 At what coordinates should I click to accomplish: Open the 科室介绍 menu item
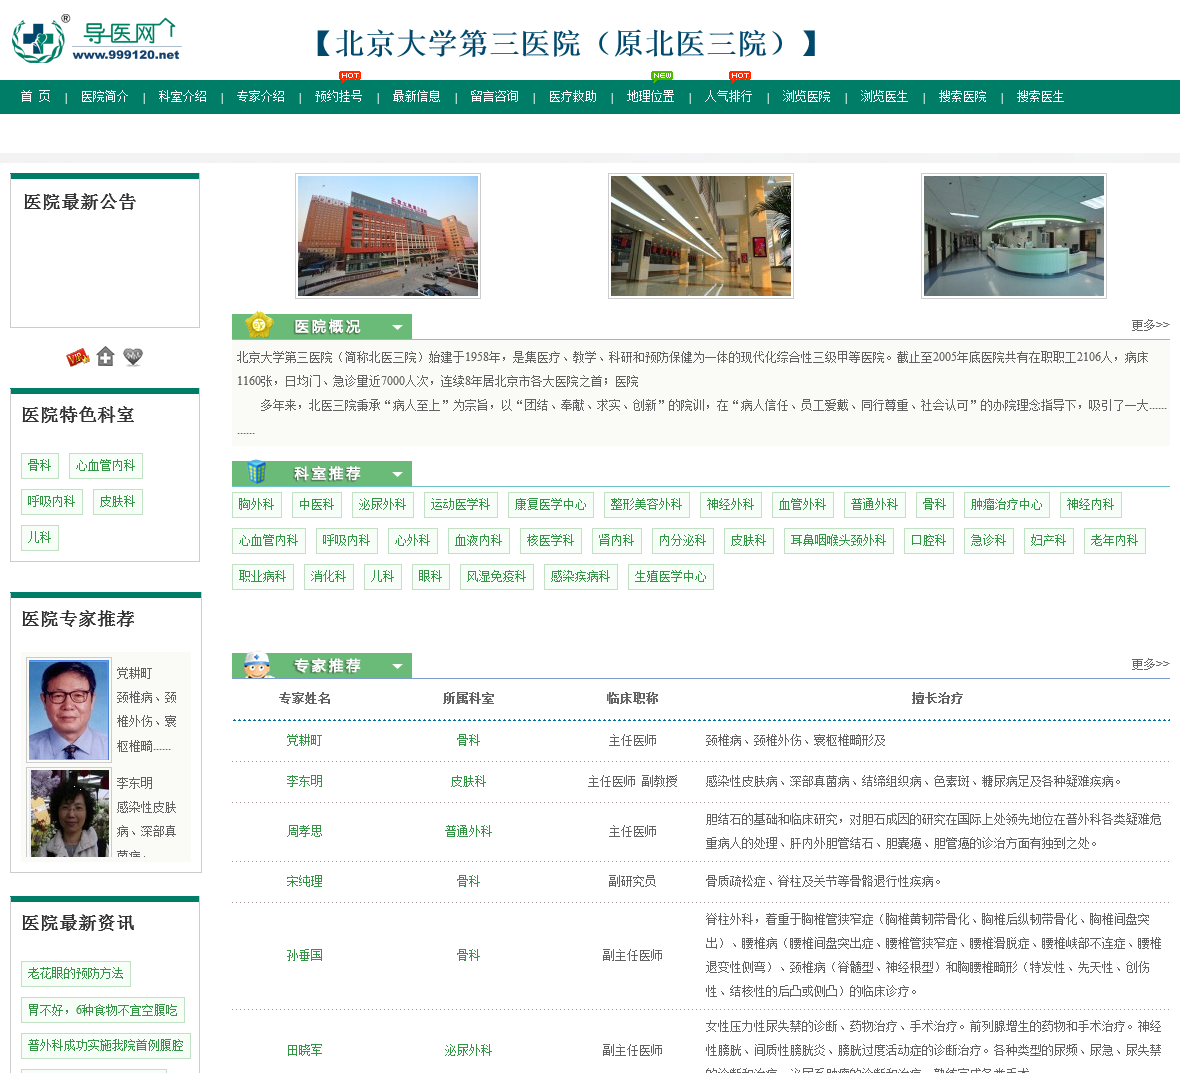click(x=183, y=96)
